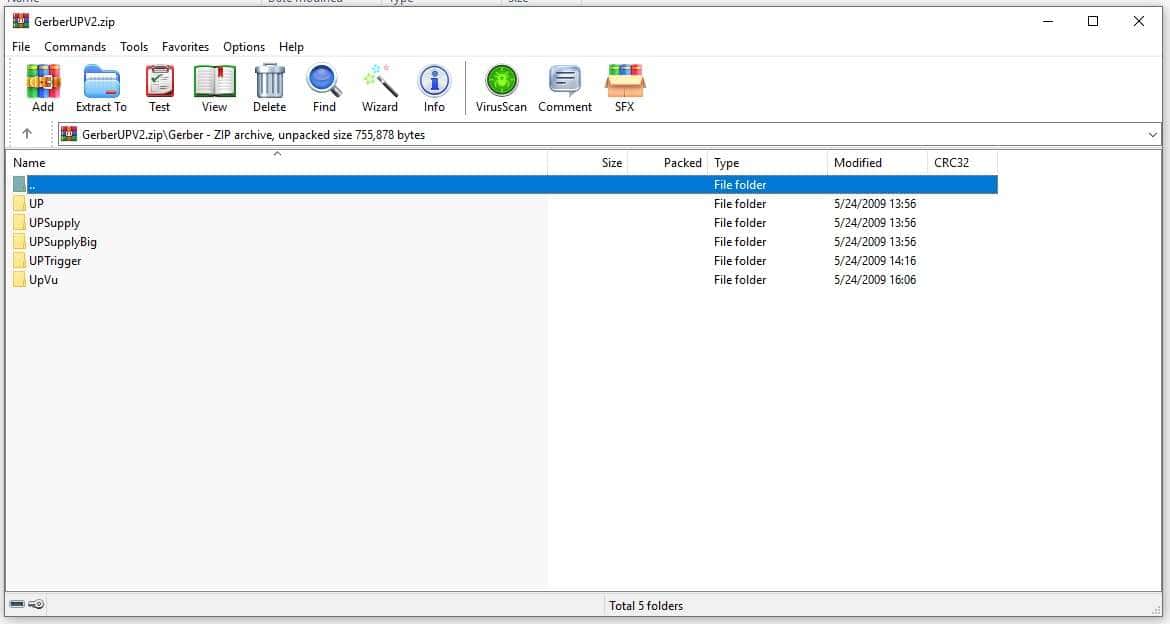Select the UpVu folder name

[x=43, y=280]
